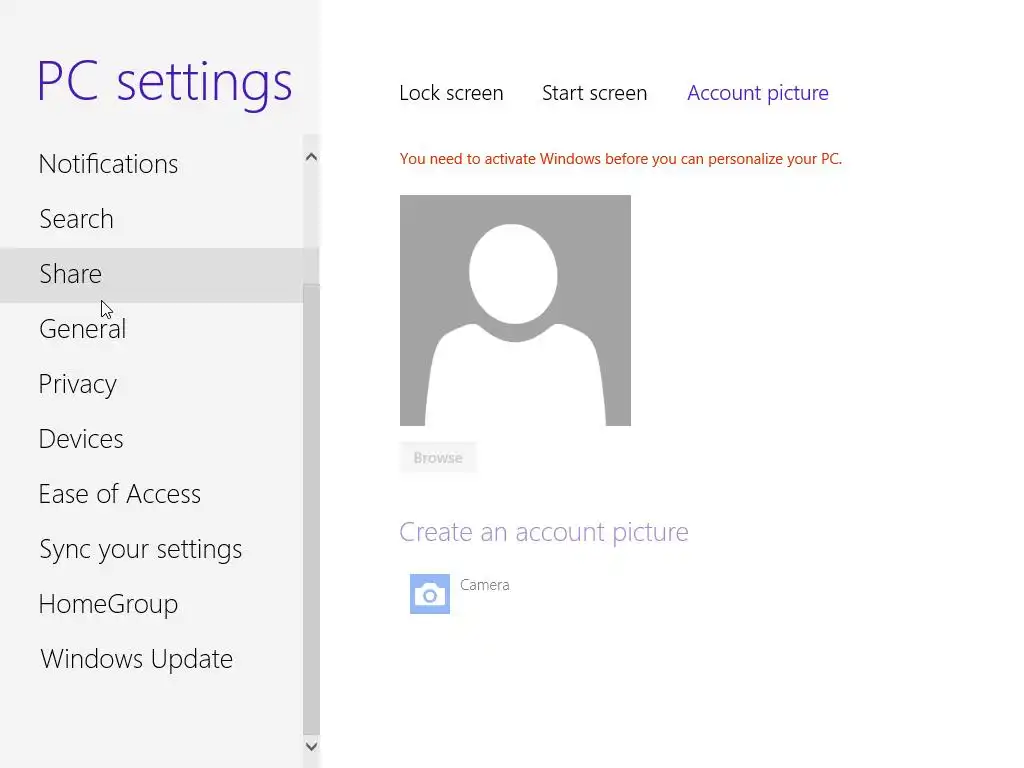1024x768 pixels.
Task: Click the Camera app icon
Action: tap(430, 594)
